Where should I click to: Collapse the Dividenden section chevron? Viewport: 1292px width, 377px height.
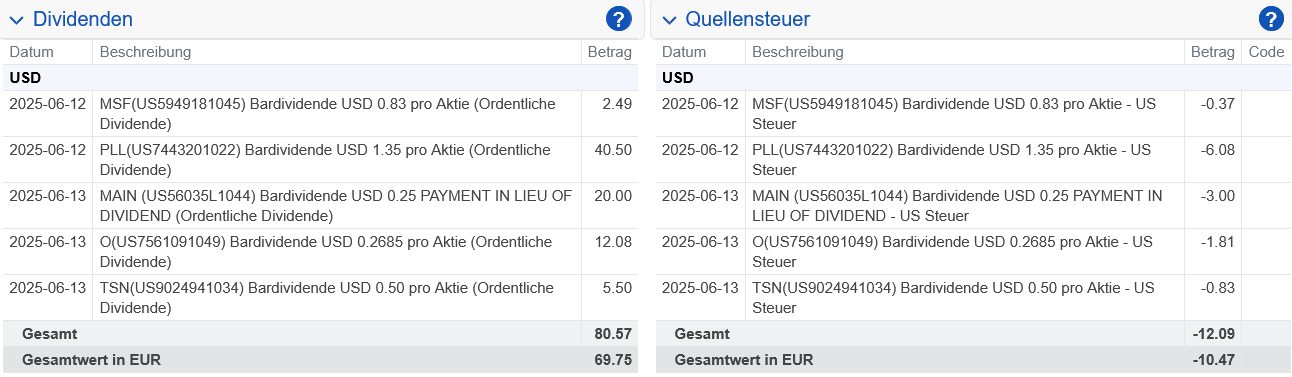(x=16, y=20)
